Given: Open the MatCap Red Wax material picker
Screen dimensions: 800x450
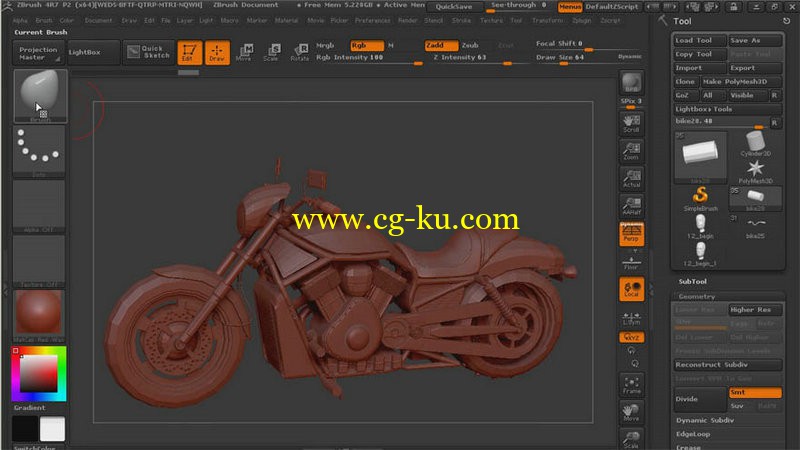Looking at the screenshot, I should click(x=39, y=316).
